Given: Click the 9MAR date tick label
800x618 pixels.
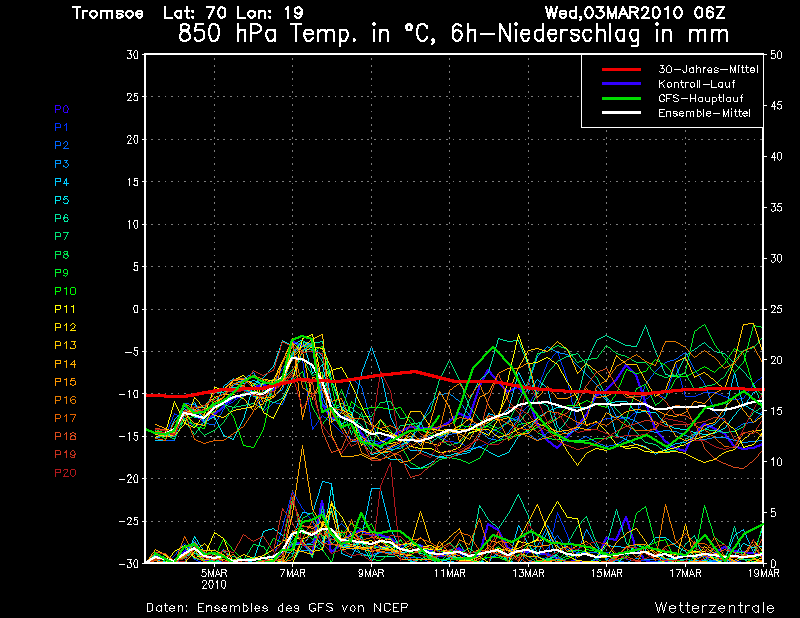Looking at the screenshot, I should (x=371, y=574).
